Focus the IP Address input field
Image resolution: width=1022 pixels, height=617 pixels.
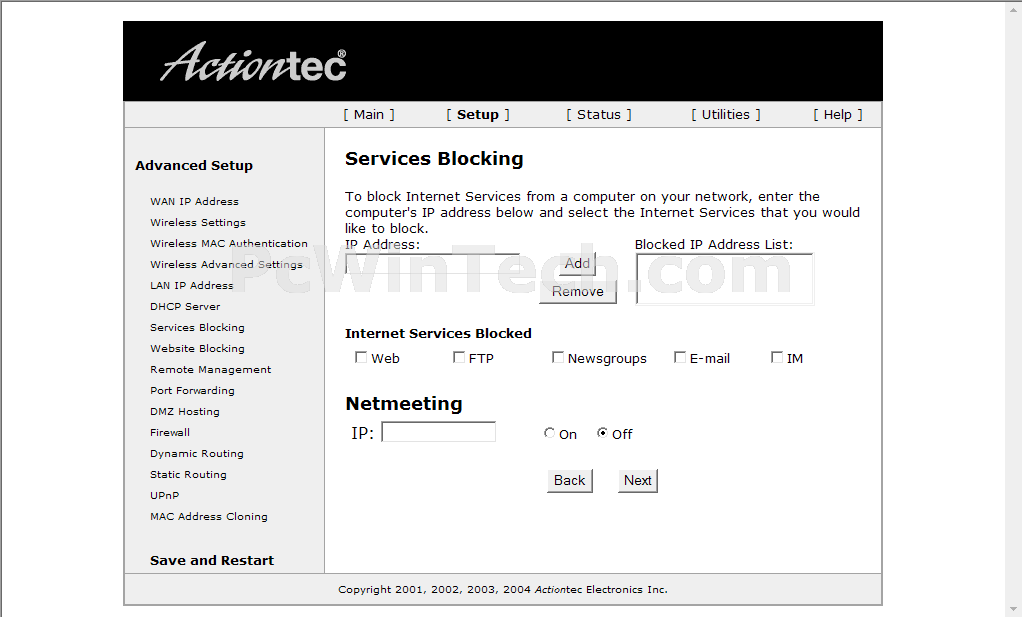[x=432, y=263]
